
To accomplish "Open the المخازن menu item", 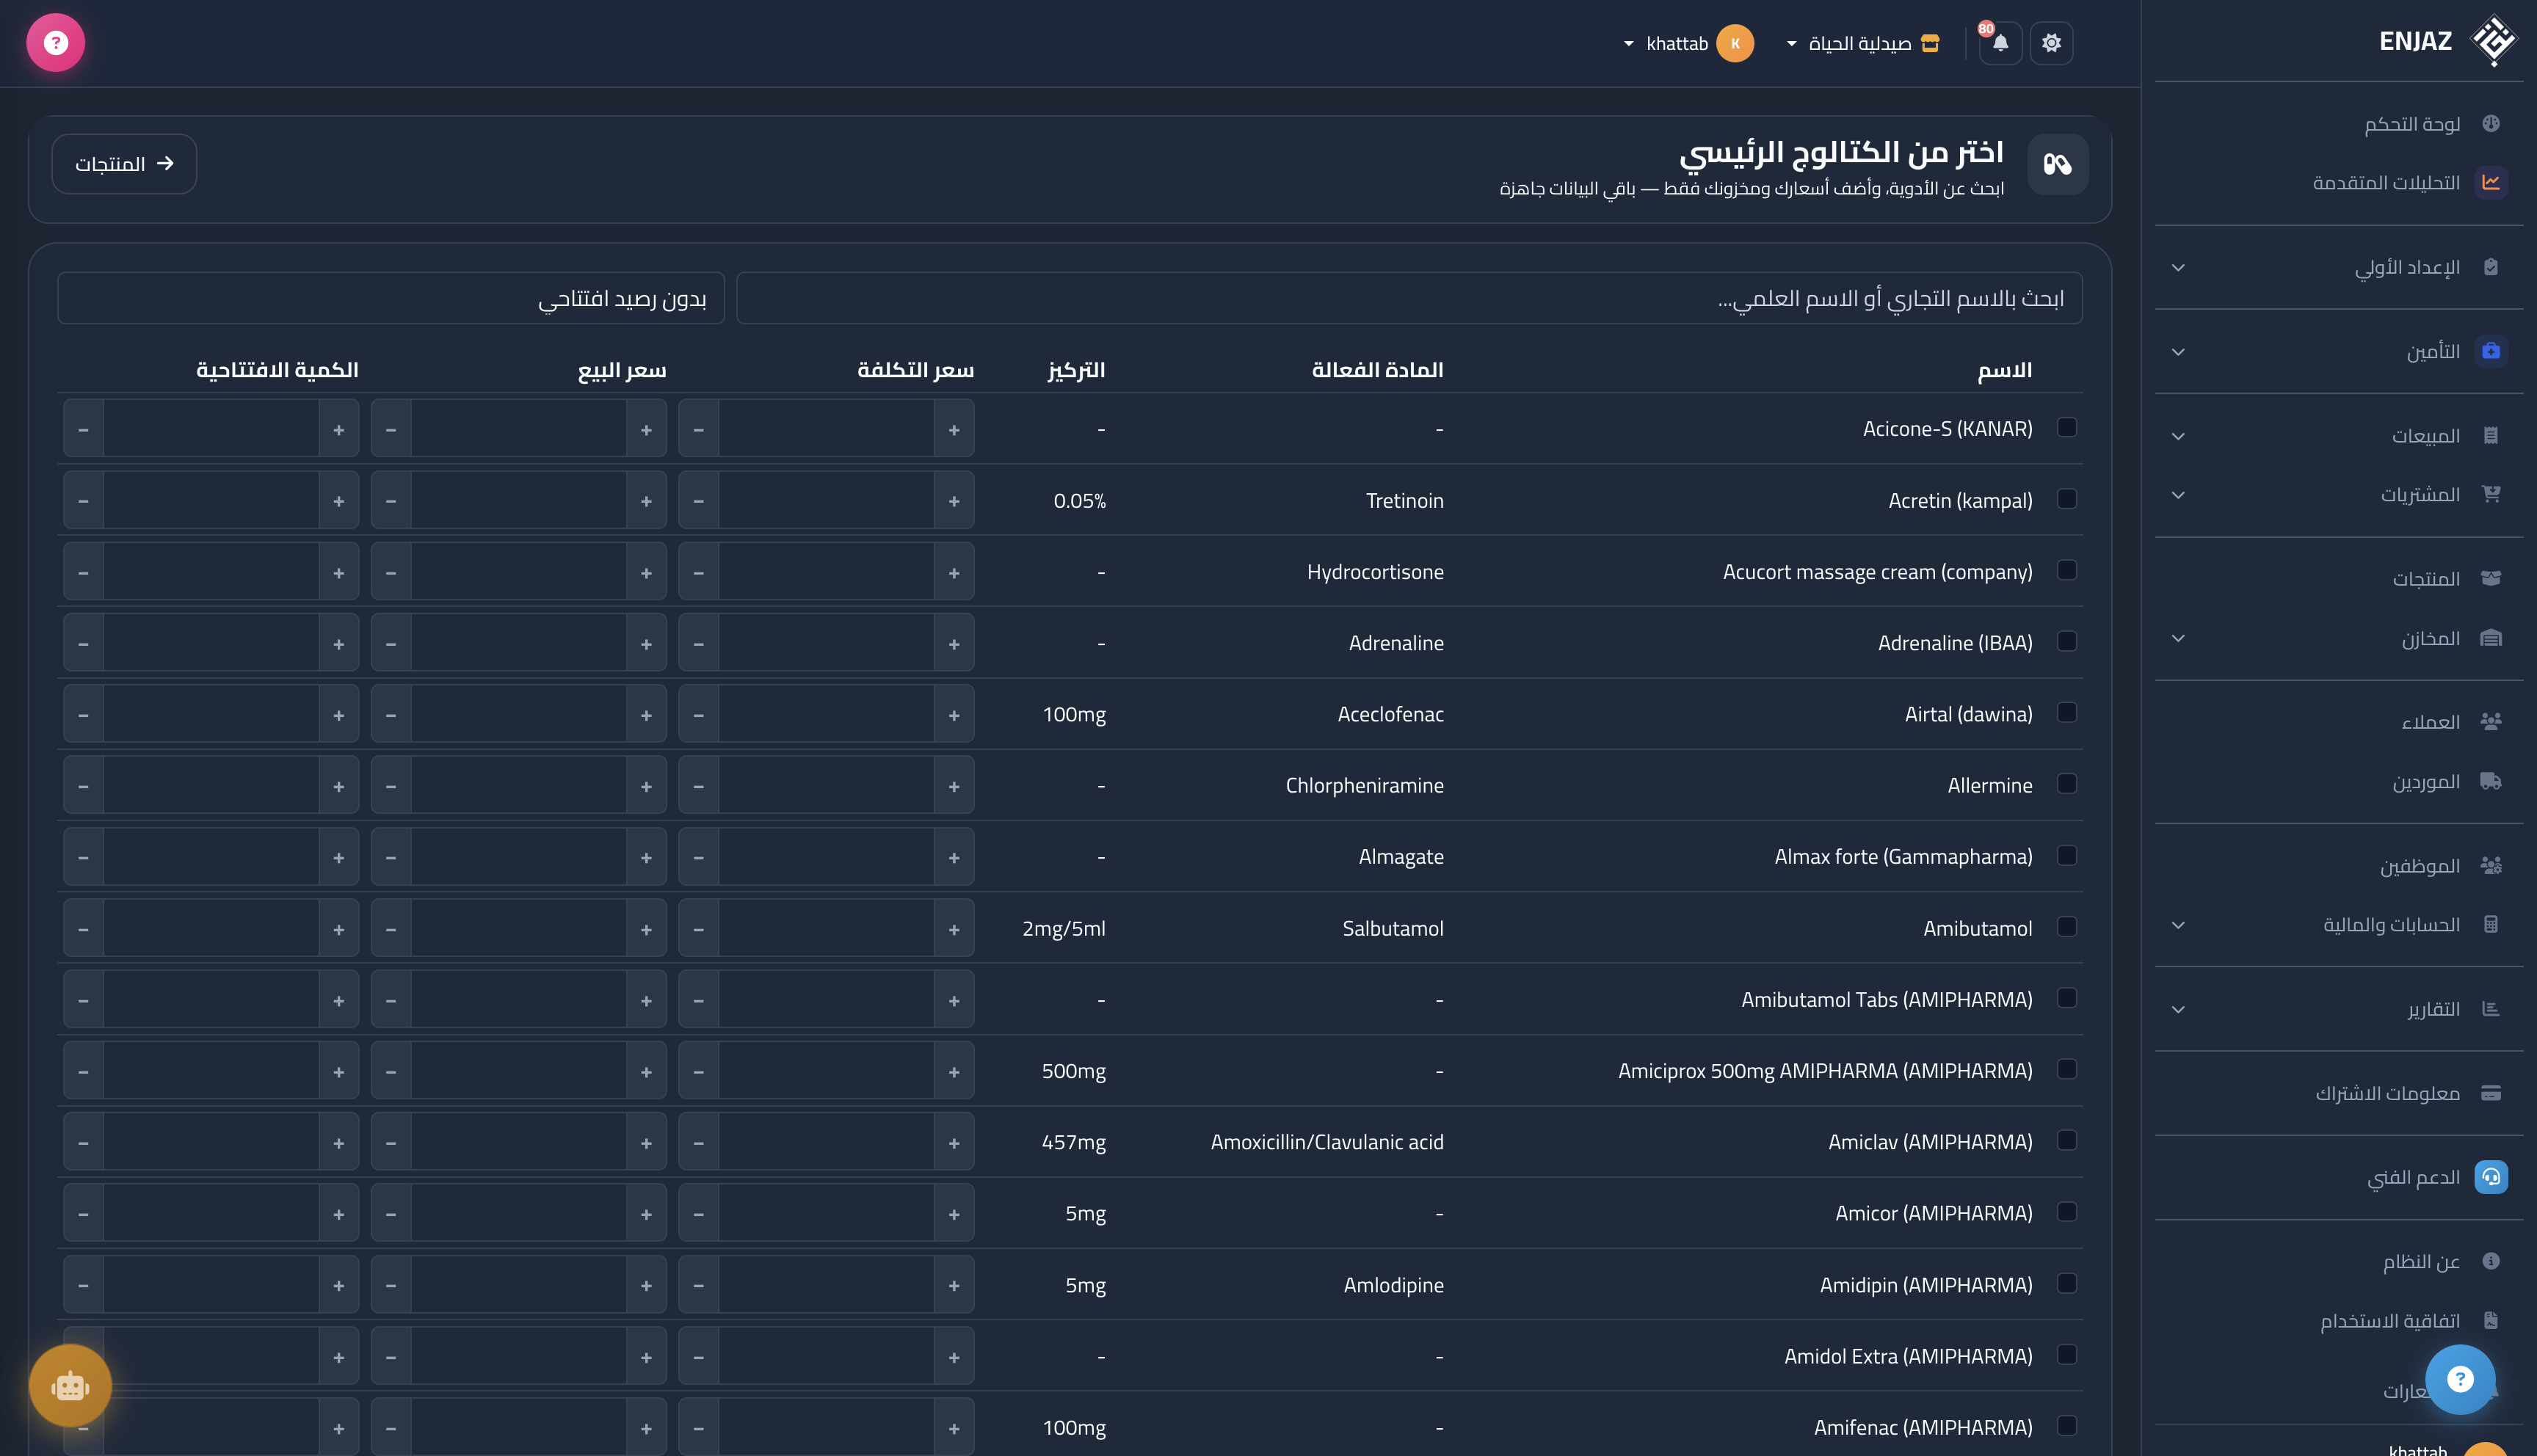I will 2339,638.
